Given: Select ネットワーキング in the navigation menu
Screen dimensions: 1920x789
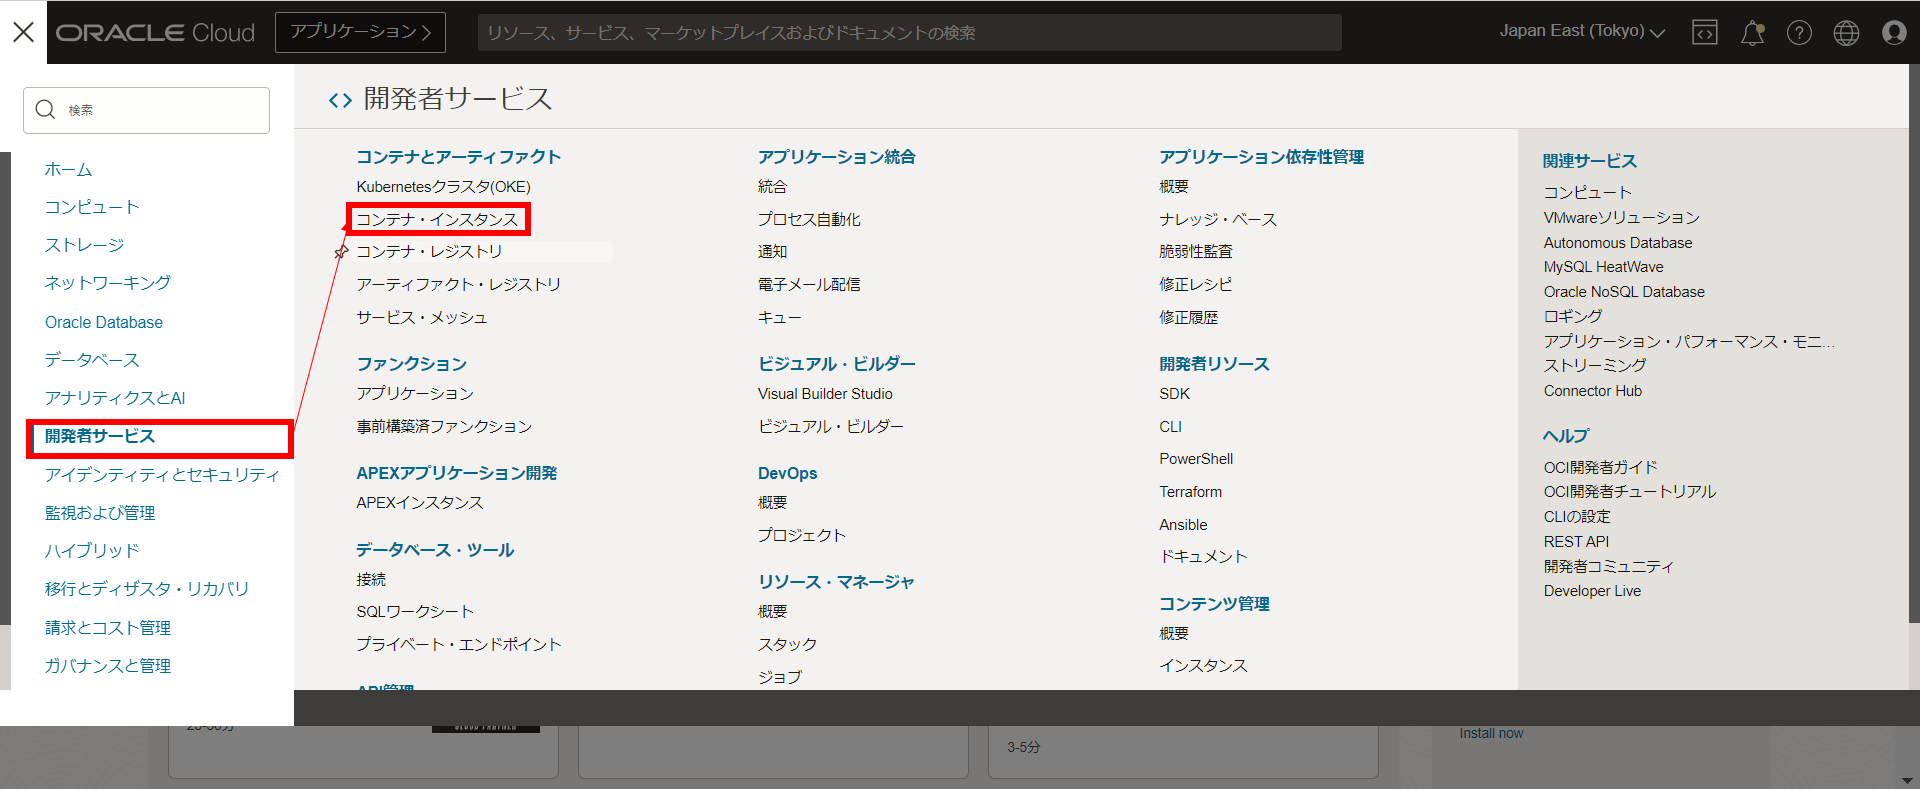Looking at the screenshot, I should [107, 283].
